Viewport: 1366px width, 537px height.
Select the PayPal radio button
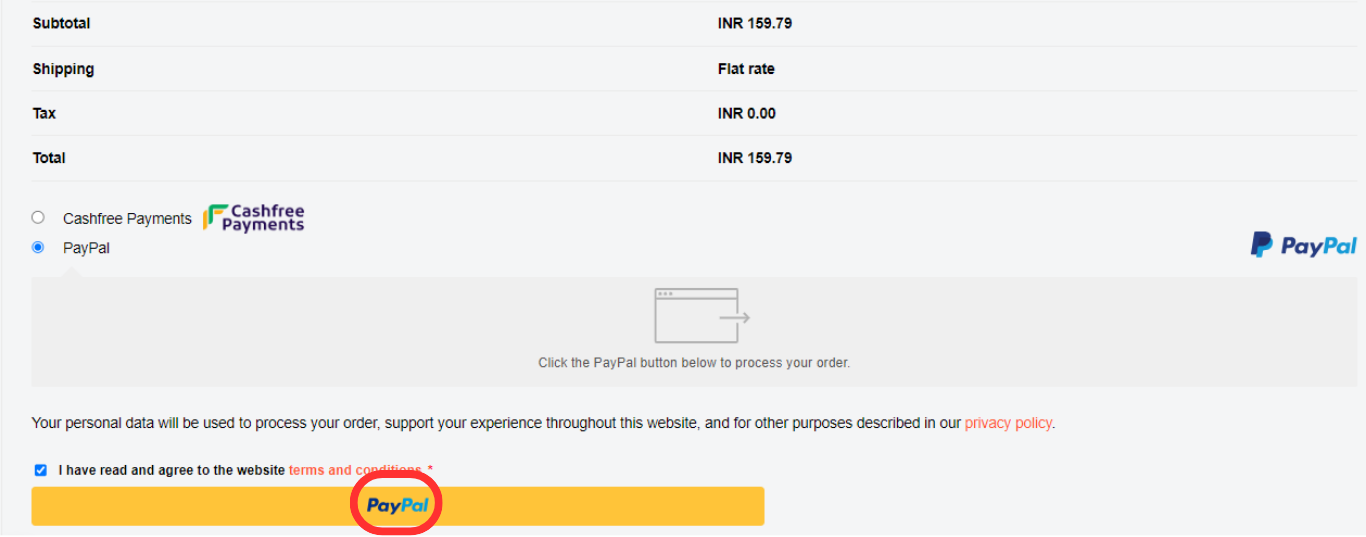[38, 247]
